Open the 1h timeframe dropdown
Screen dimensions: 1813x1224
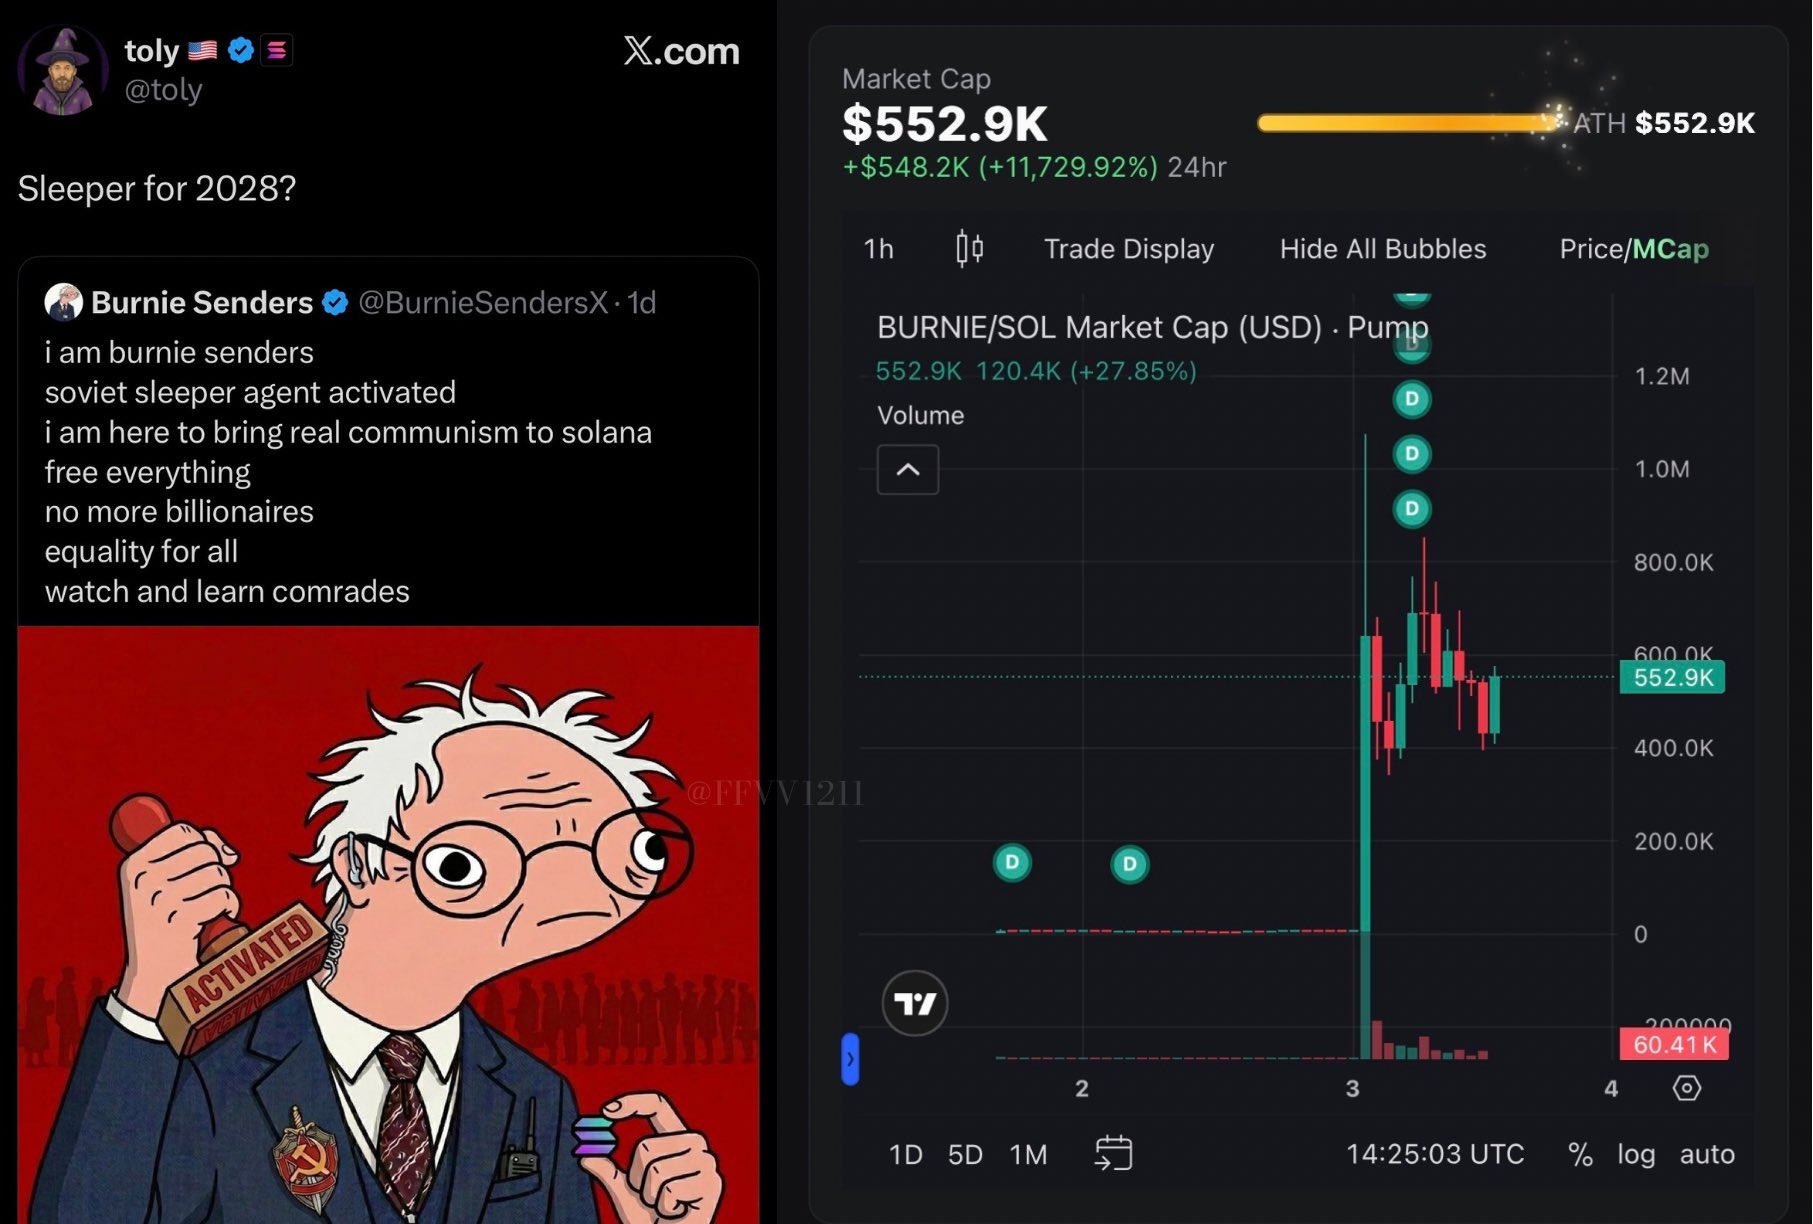[878, 249]
